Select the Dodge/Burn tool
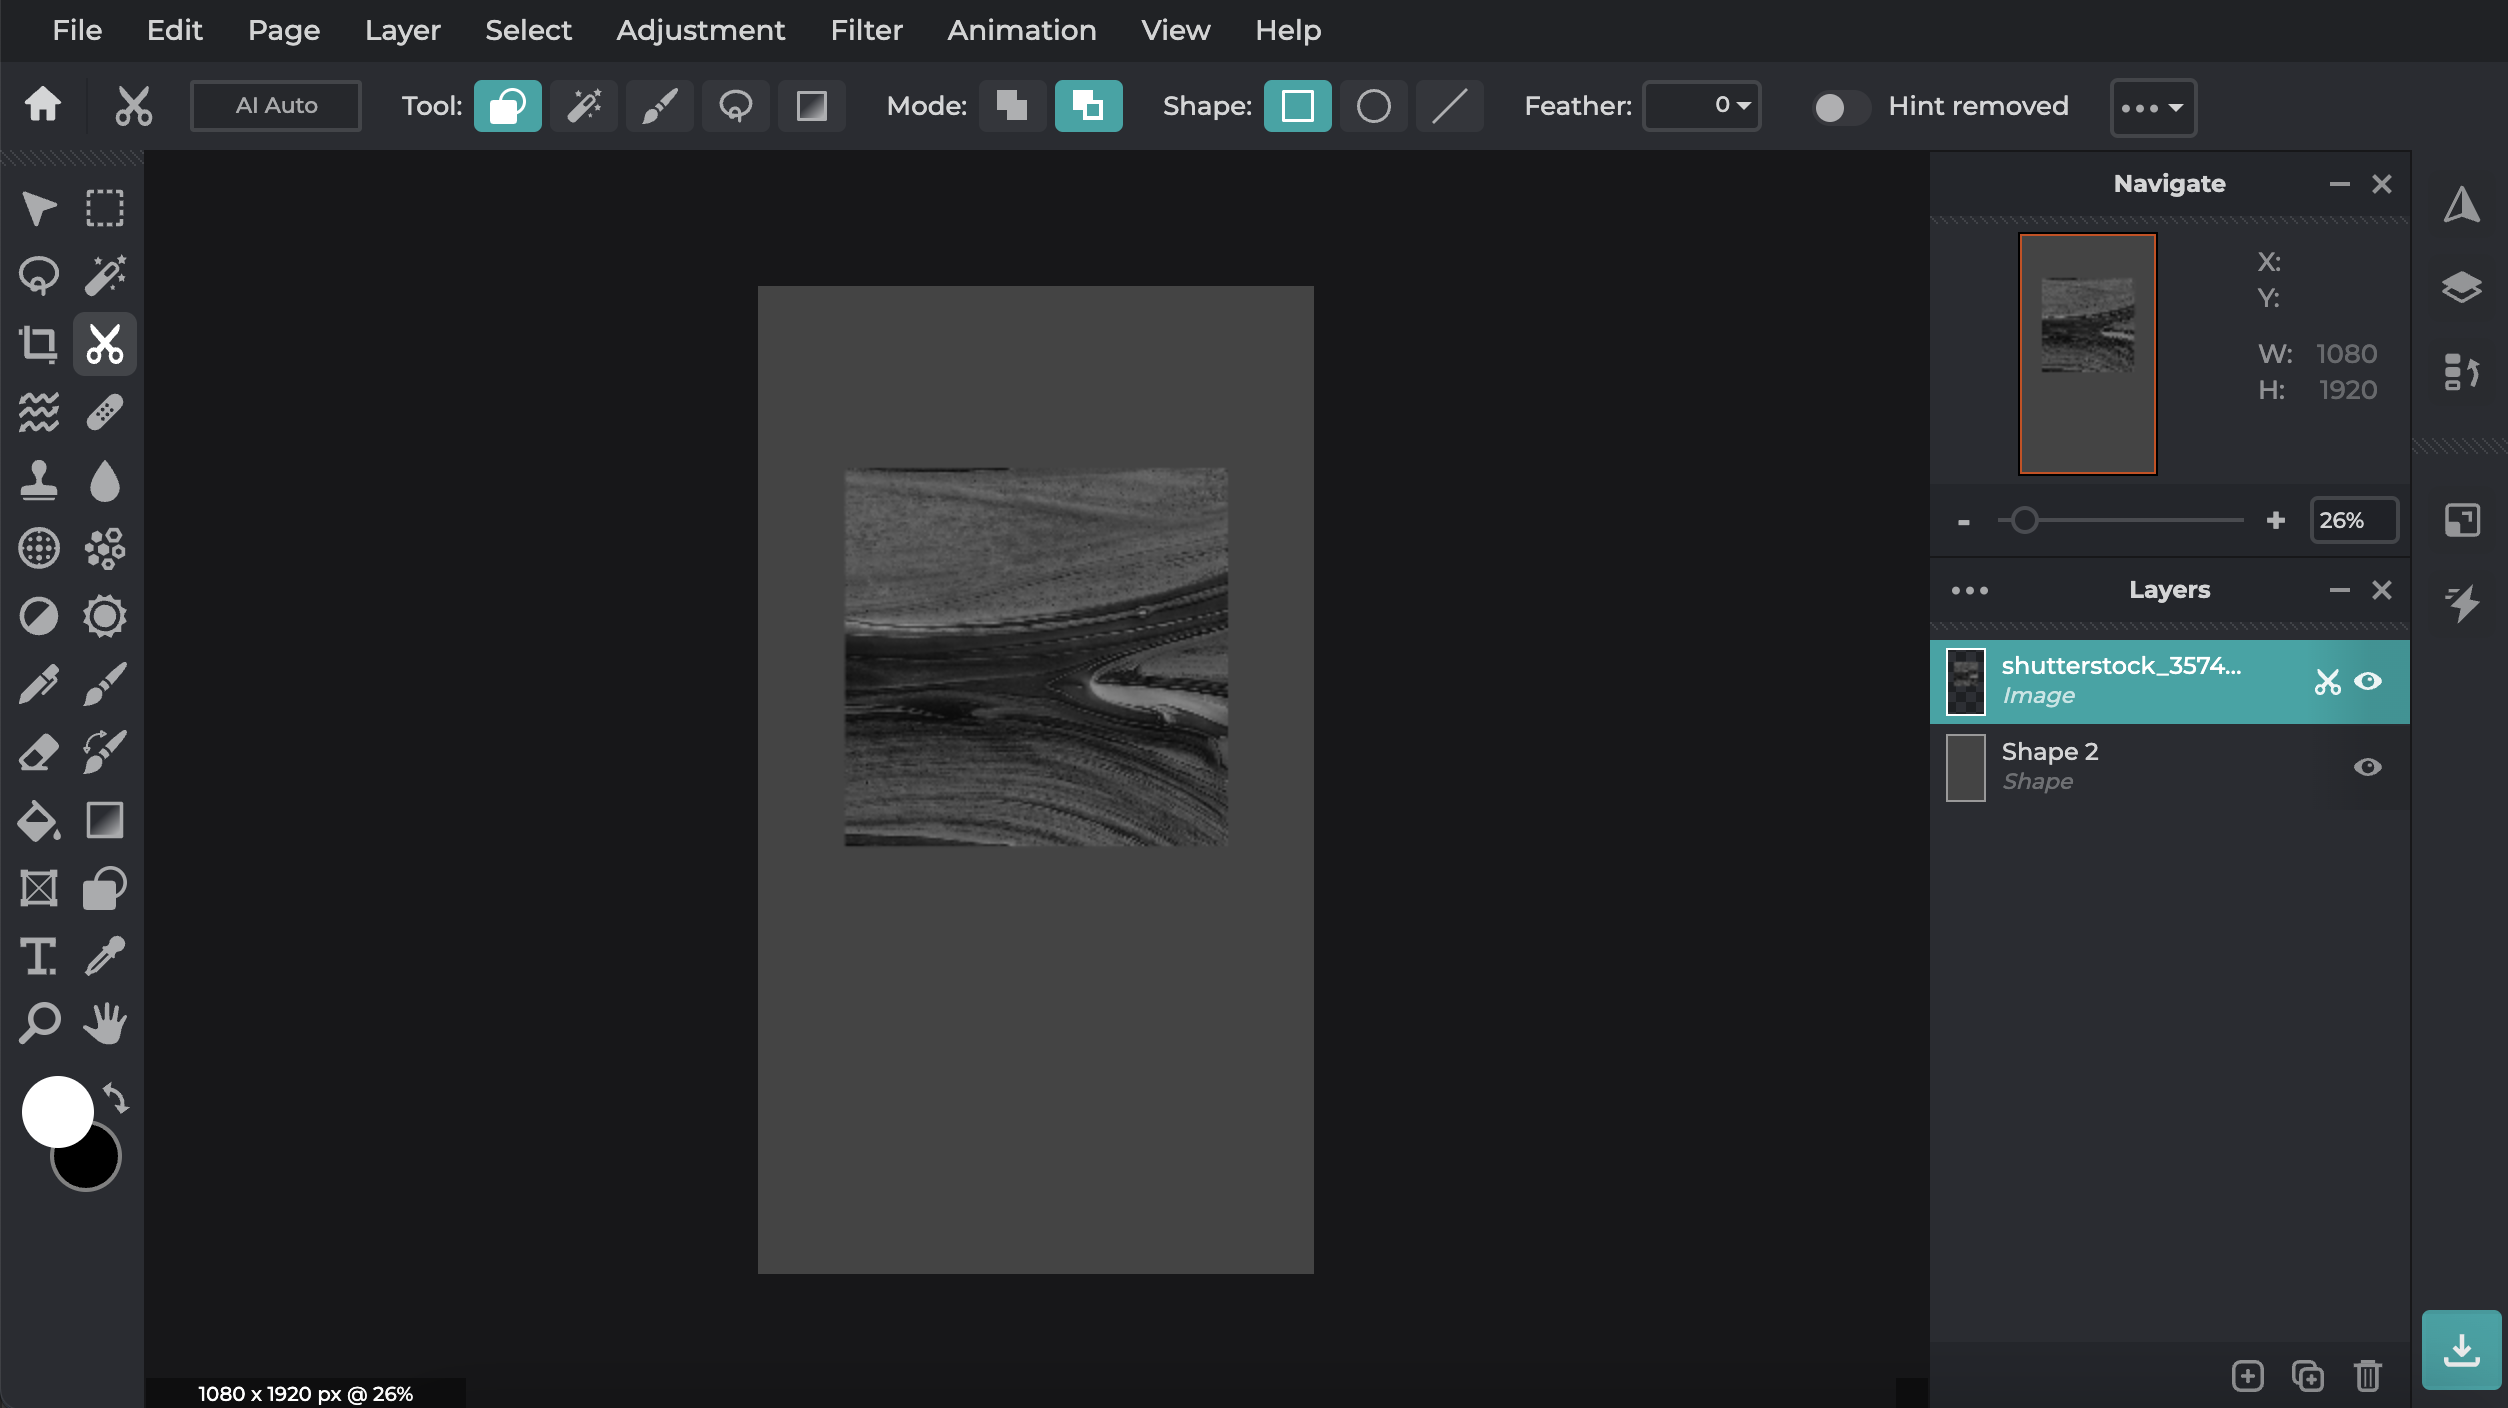This screenshot has height=1408, width=2508. click(x=39, y=616)
